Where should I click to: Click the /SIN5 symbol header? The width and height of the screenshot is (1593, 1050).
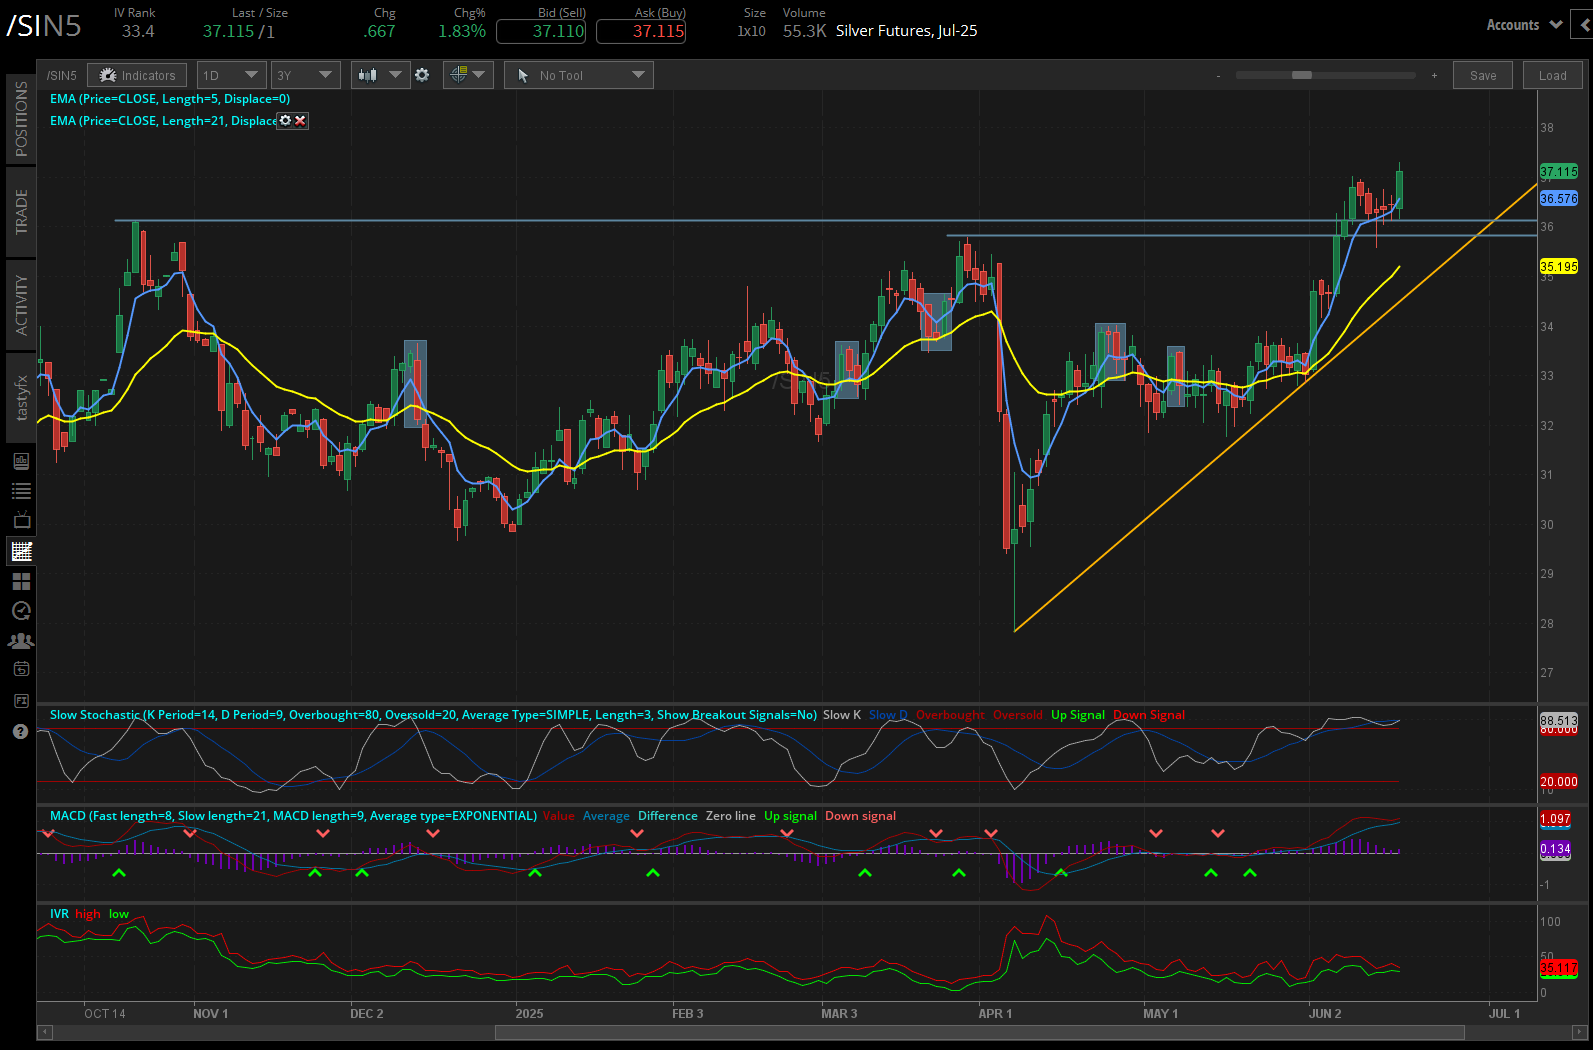click(44, 26)
